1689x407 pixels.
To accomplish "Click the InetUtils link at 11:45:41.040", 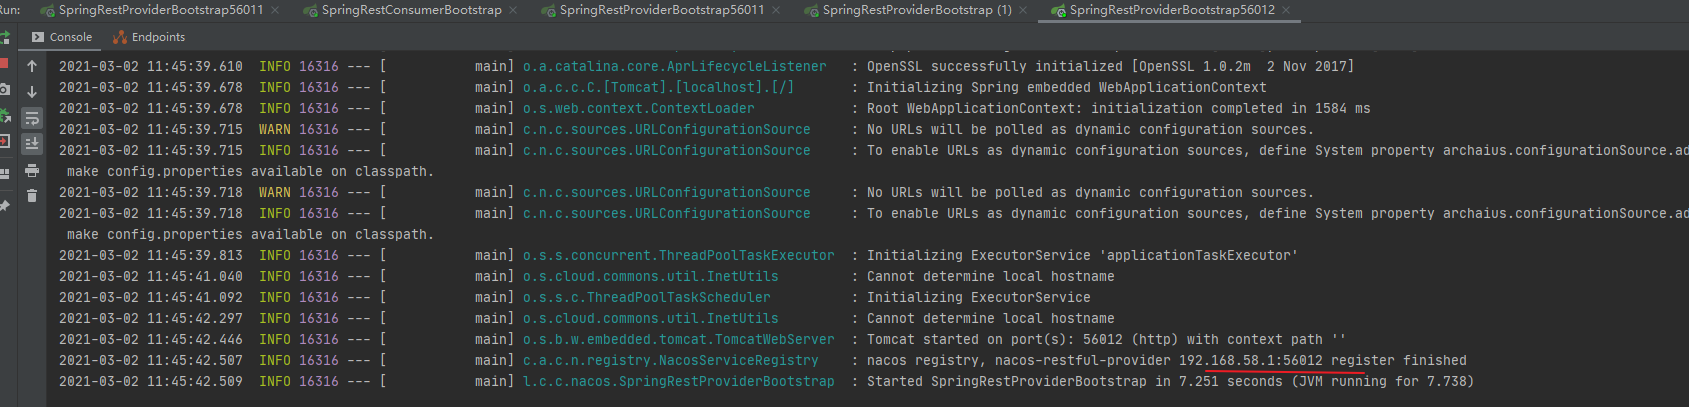I will 650,276.
